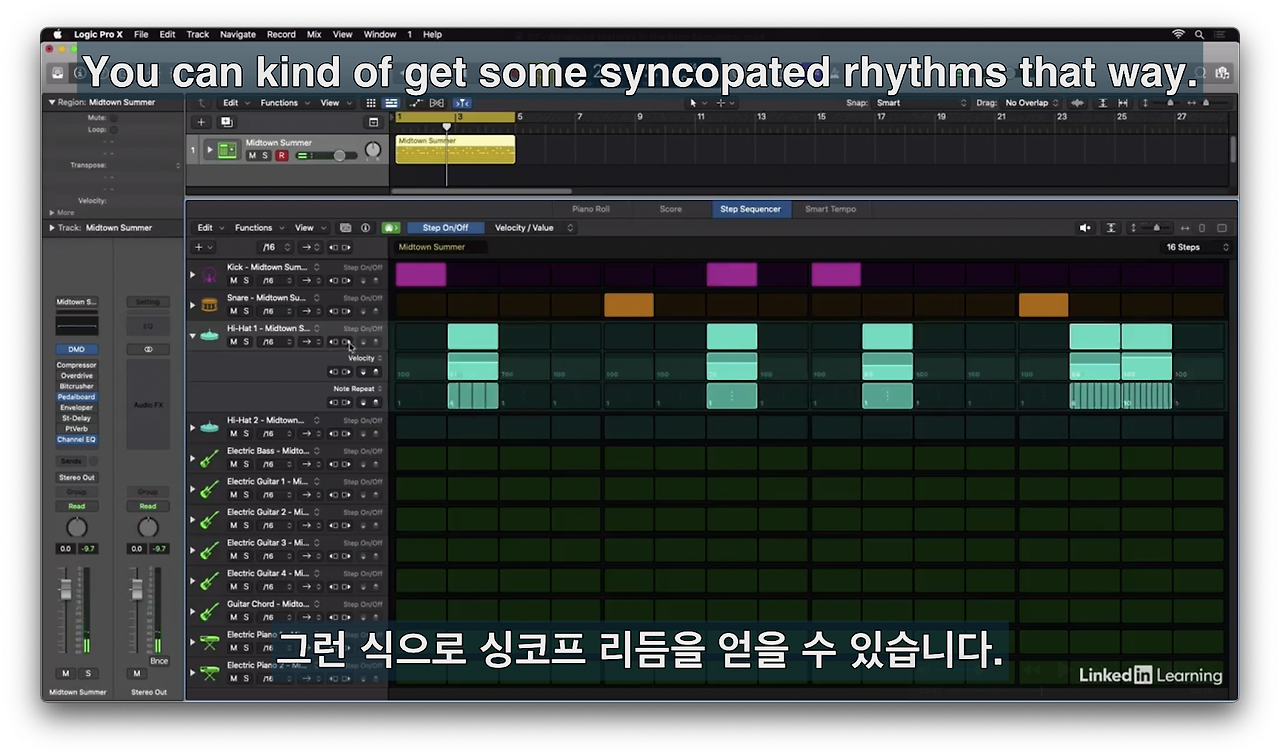Screen dimensions: 1280x756
Task: Mute the Kick row
Action: tap(234, 280)
